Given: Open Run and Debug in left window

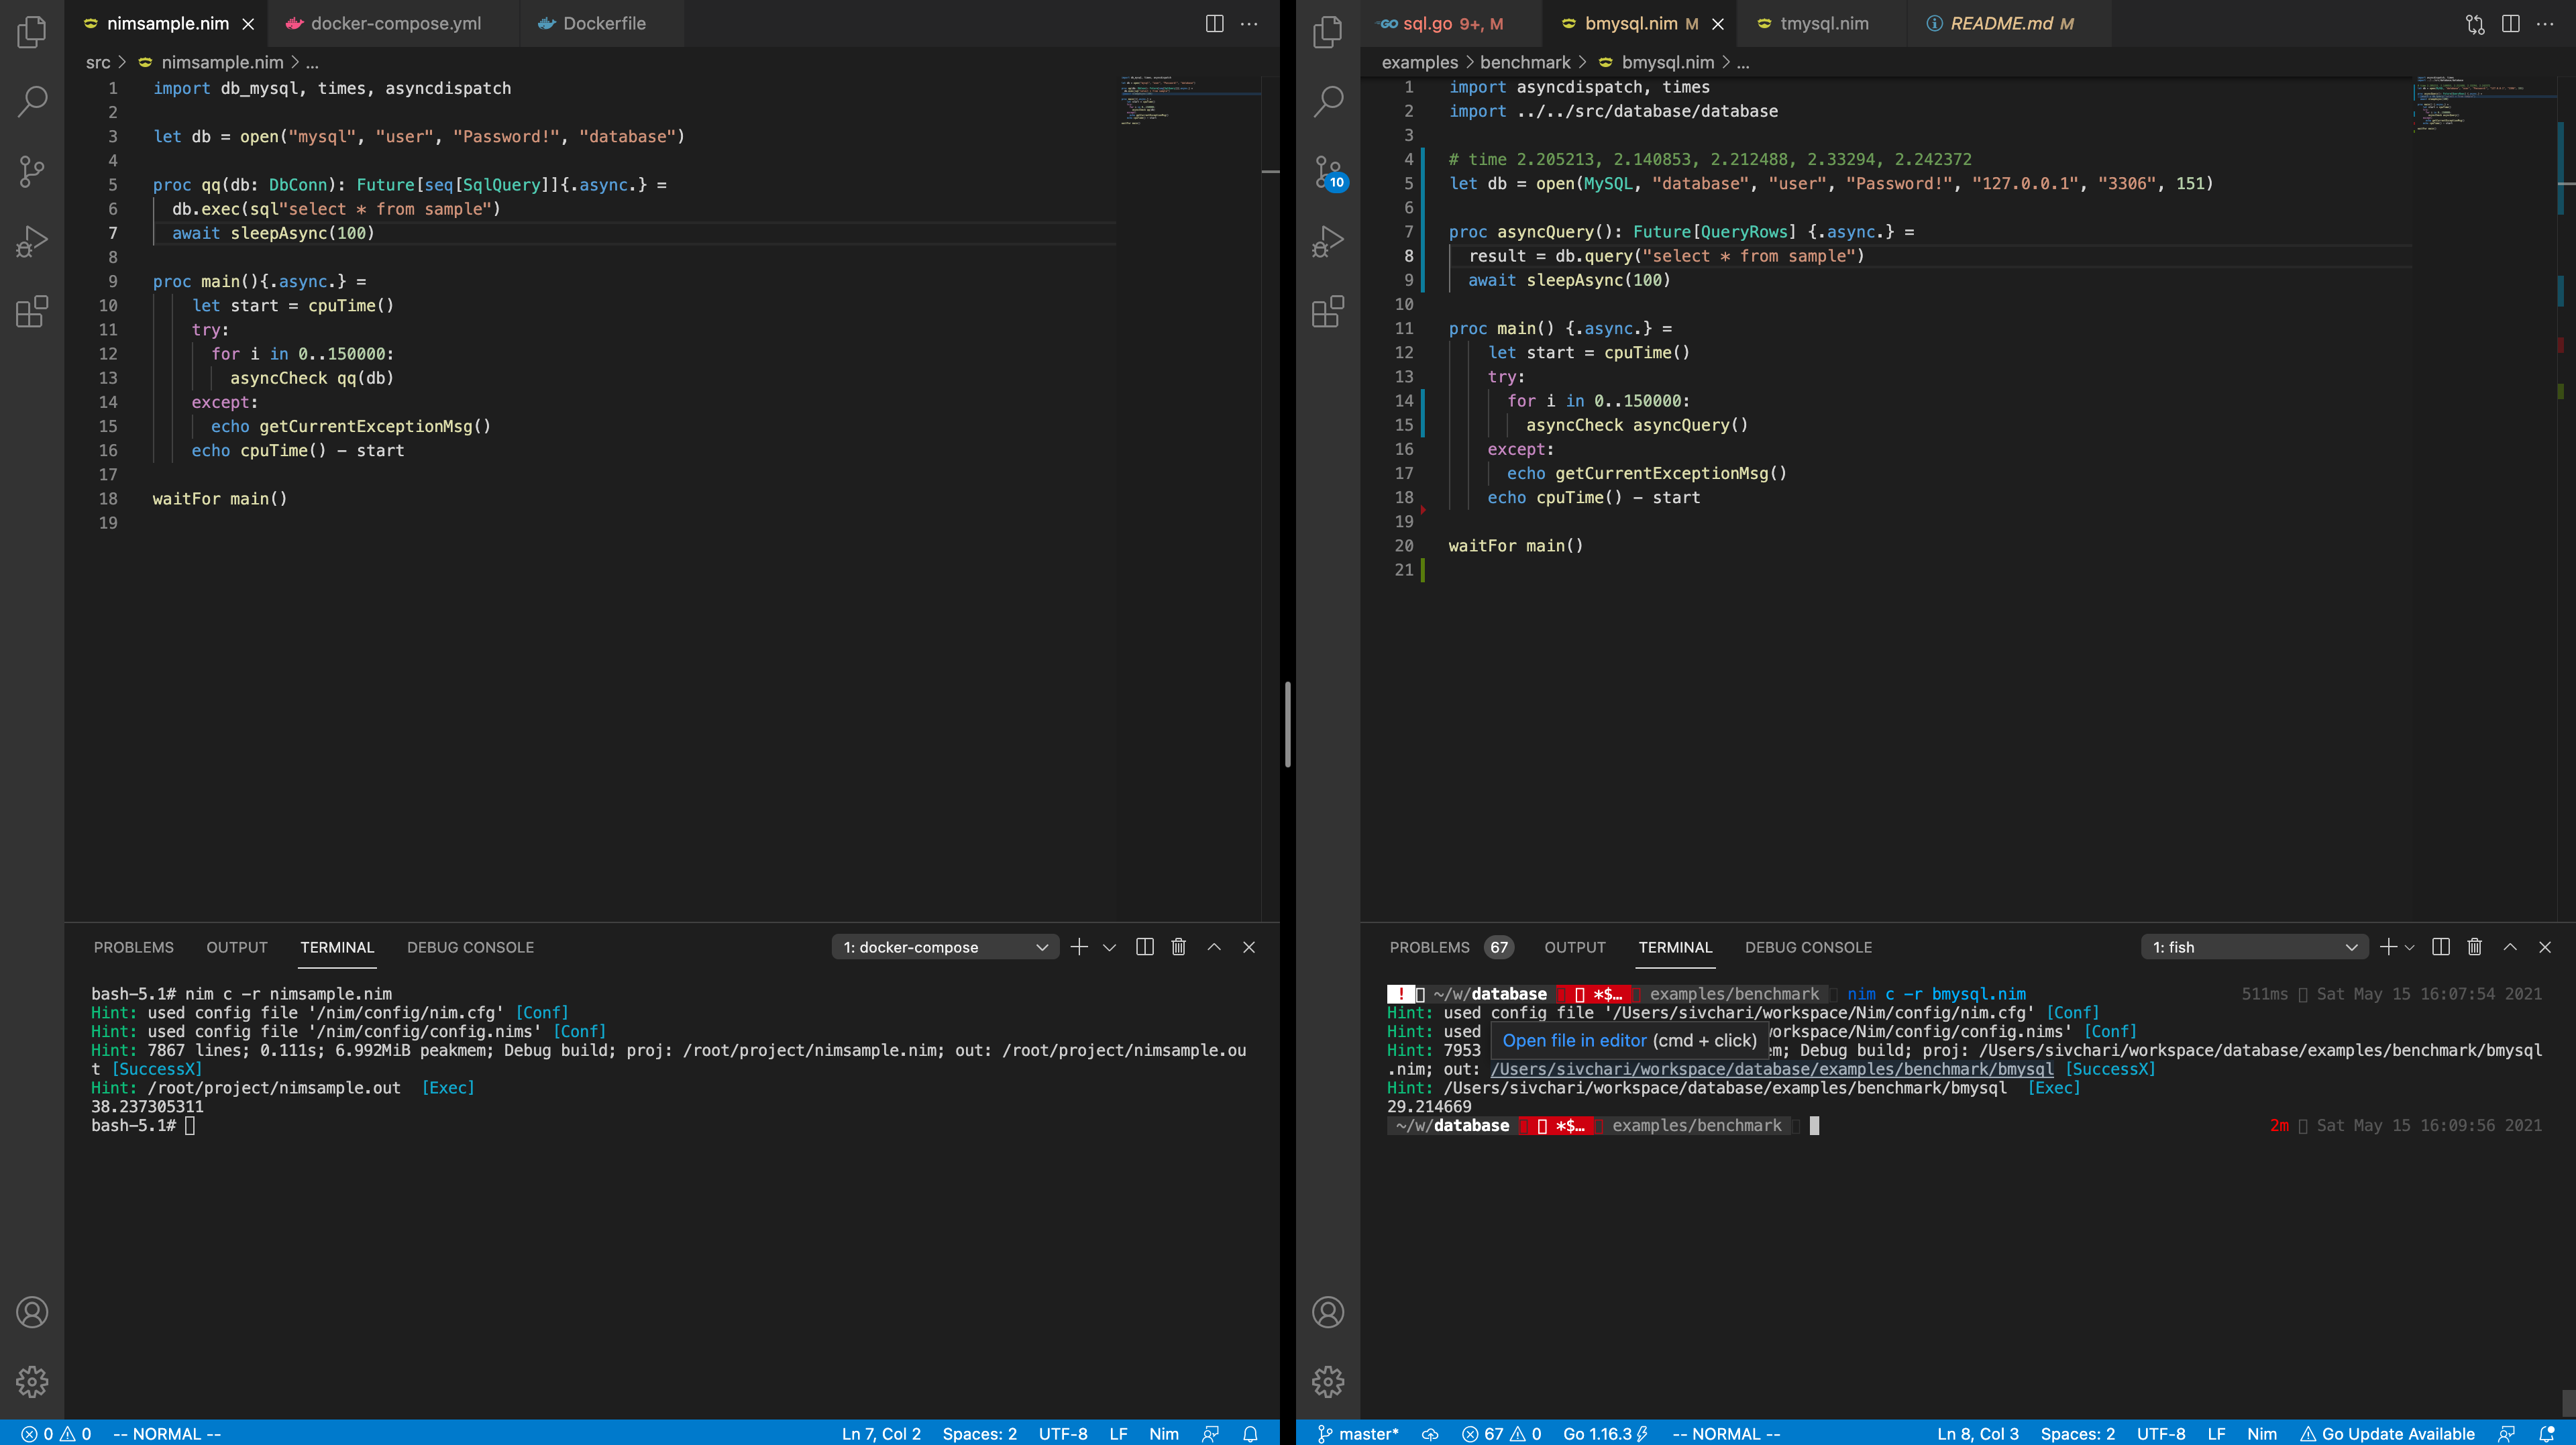Looking at the screenshot, I should [x=32, y=241].
